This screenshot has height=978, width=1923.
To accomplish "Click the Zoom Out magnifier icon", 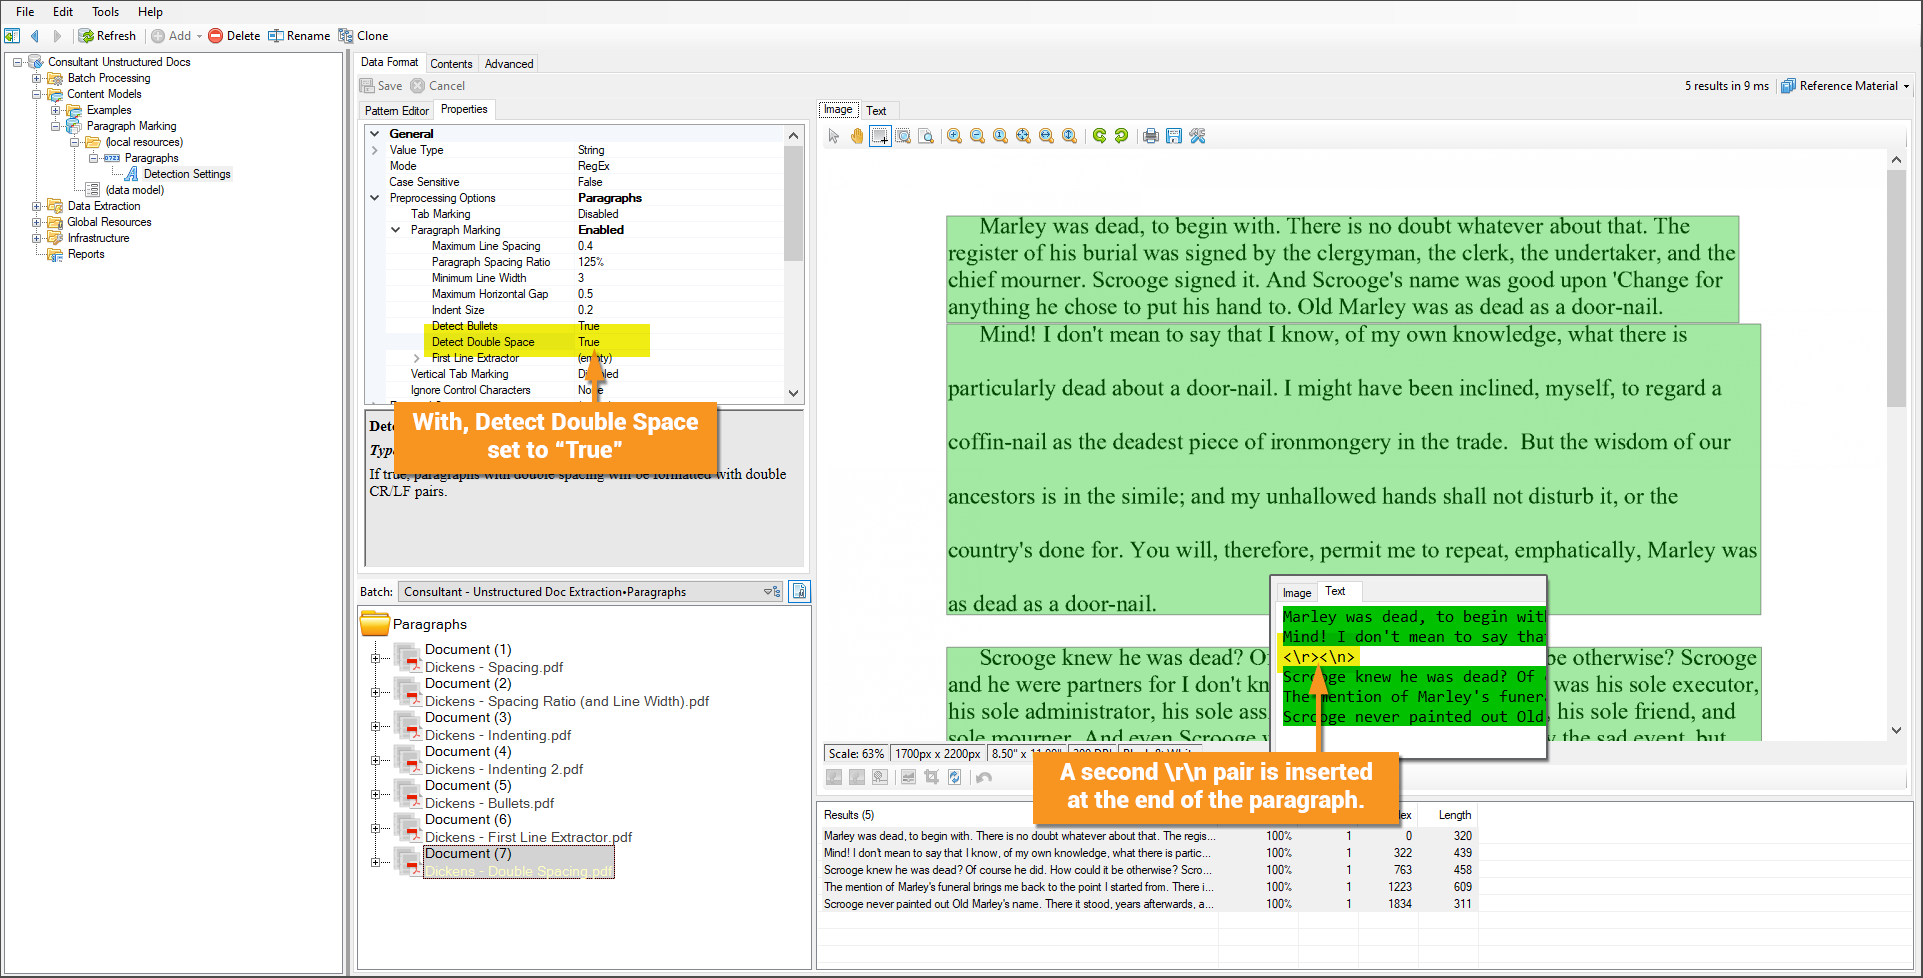I will point(977,136).
